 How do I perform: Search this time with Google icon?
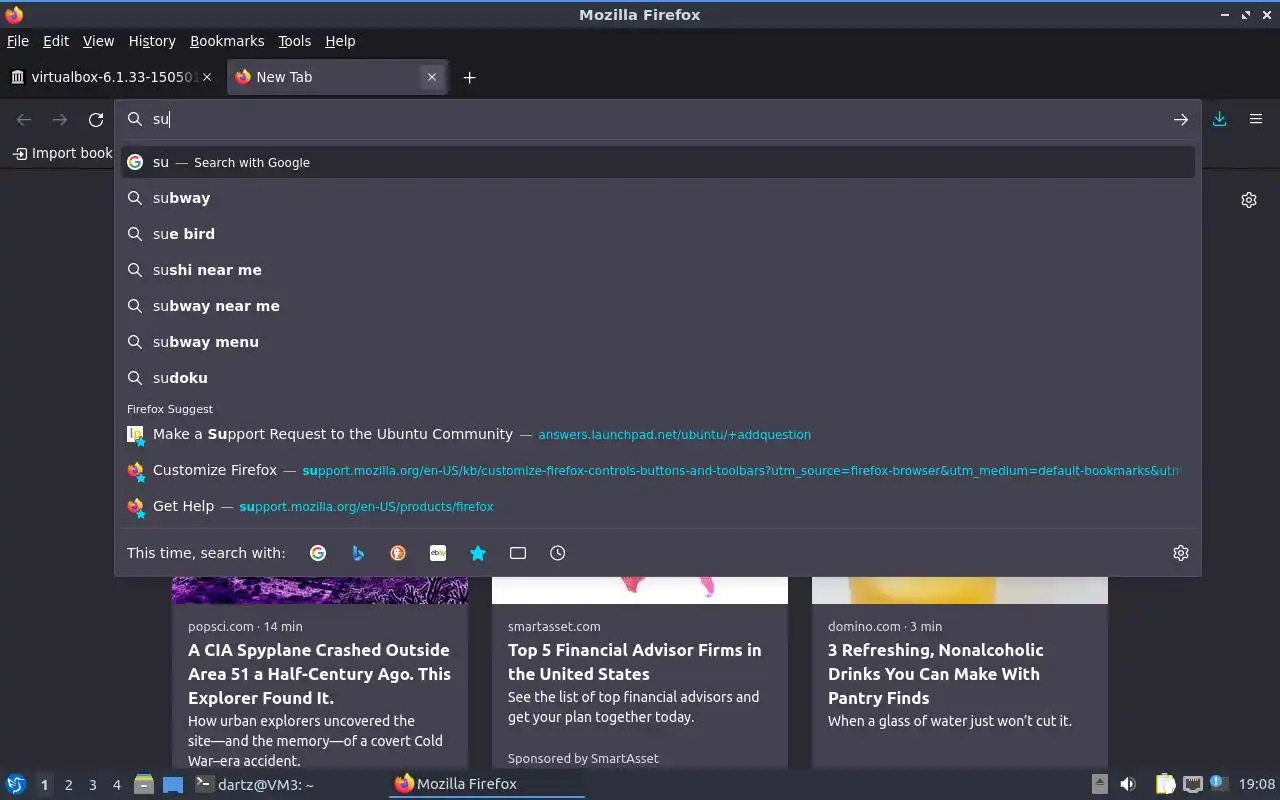click(x=318, y=553)
